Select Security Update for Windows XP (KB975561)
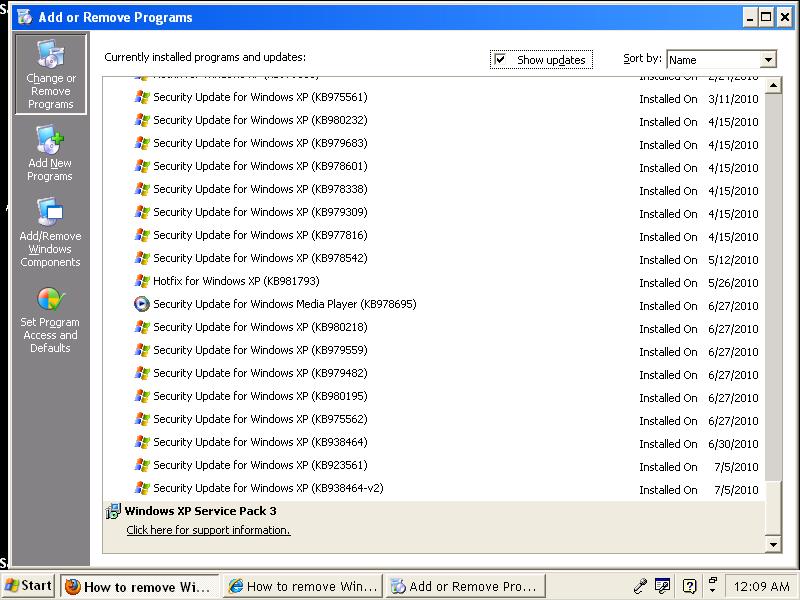Viewport: 800px width, 600px height. tap(260, 97)
